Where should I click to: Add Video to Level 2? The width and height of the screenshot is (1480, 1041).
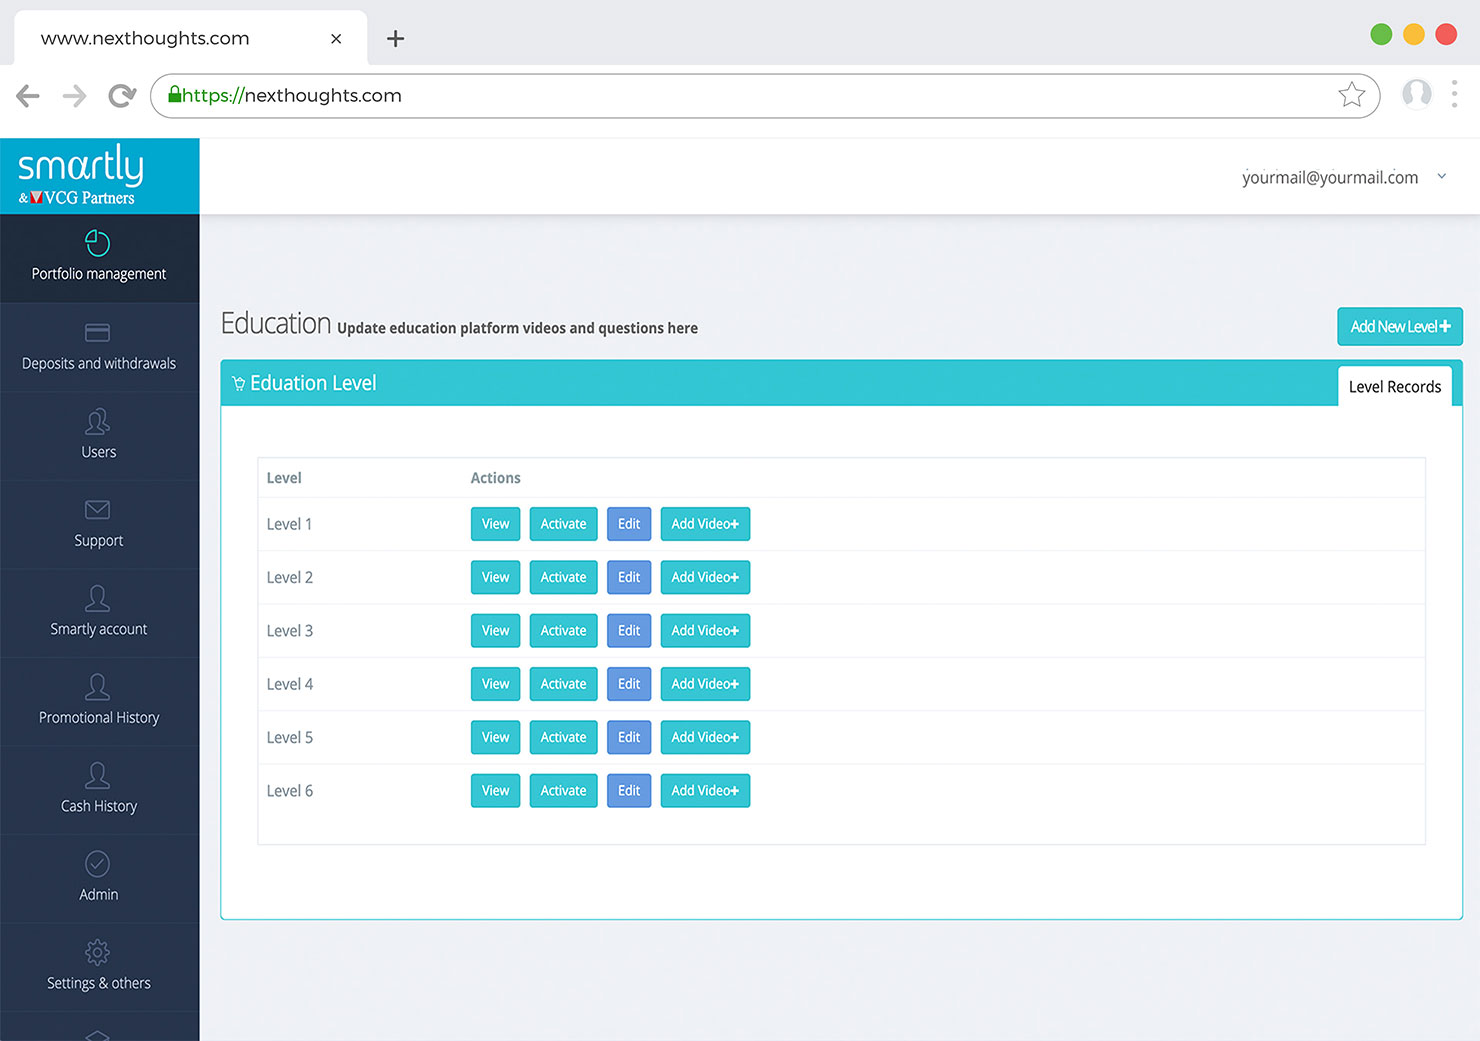pyautogui.click(x=705, y=577)
